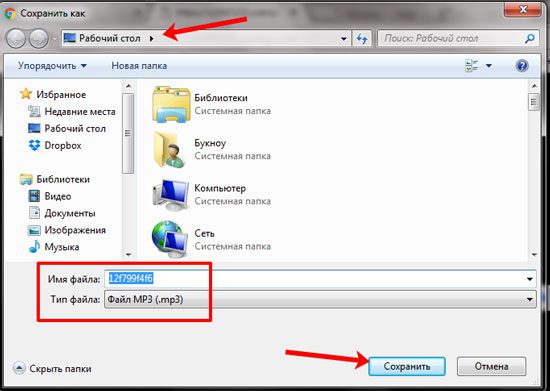The image size is (550, 391).
Task: Click the change view icon
Action: [x=471, y=66]
